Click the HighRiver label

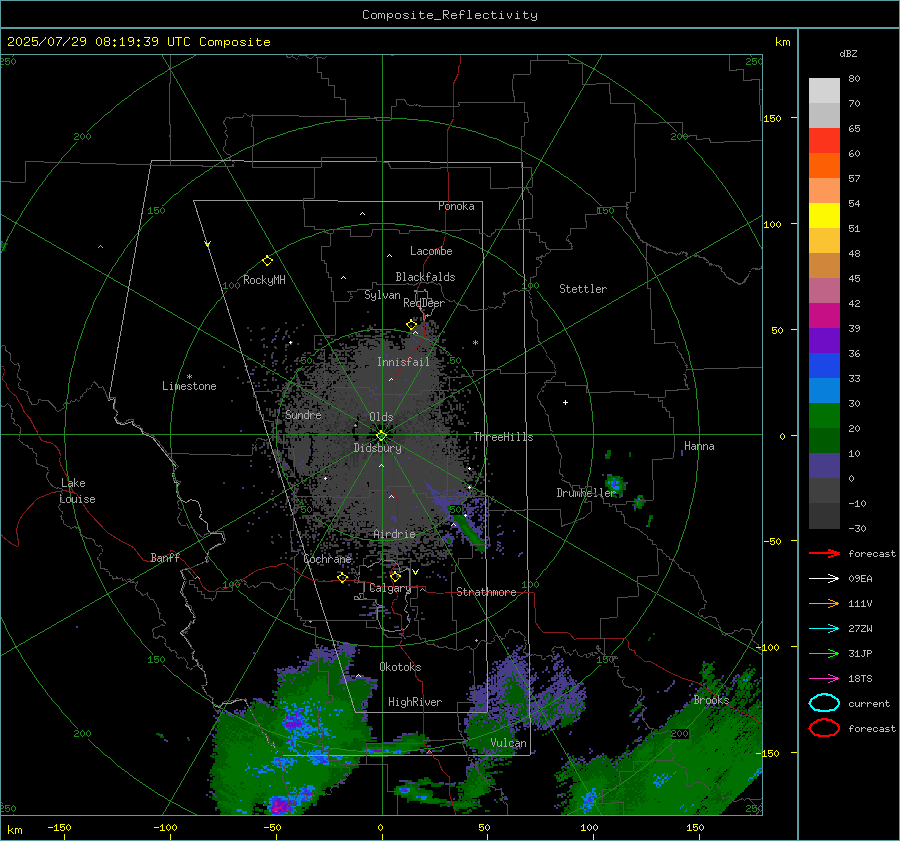415,702
